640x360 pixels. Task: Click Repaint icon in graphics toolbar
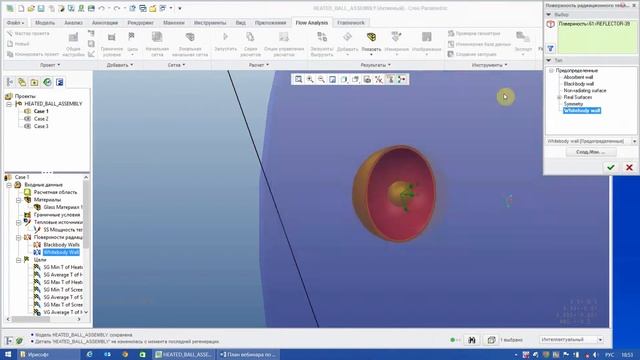pos(333,79)
